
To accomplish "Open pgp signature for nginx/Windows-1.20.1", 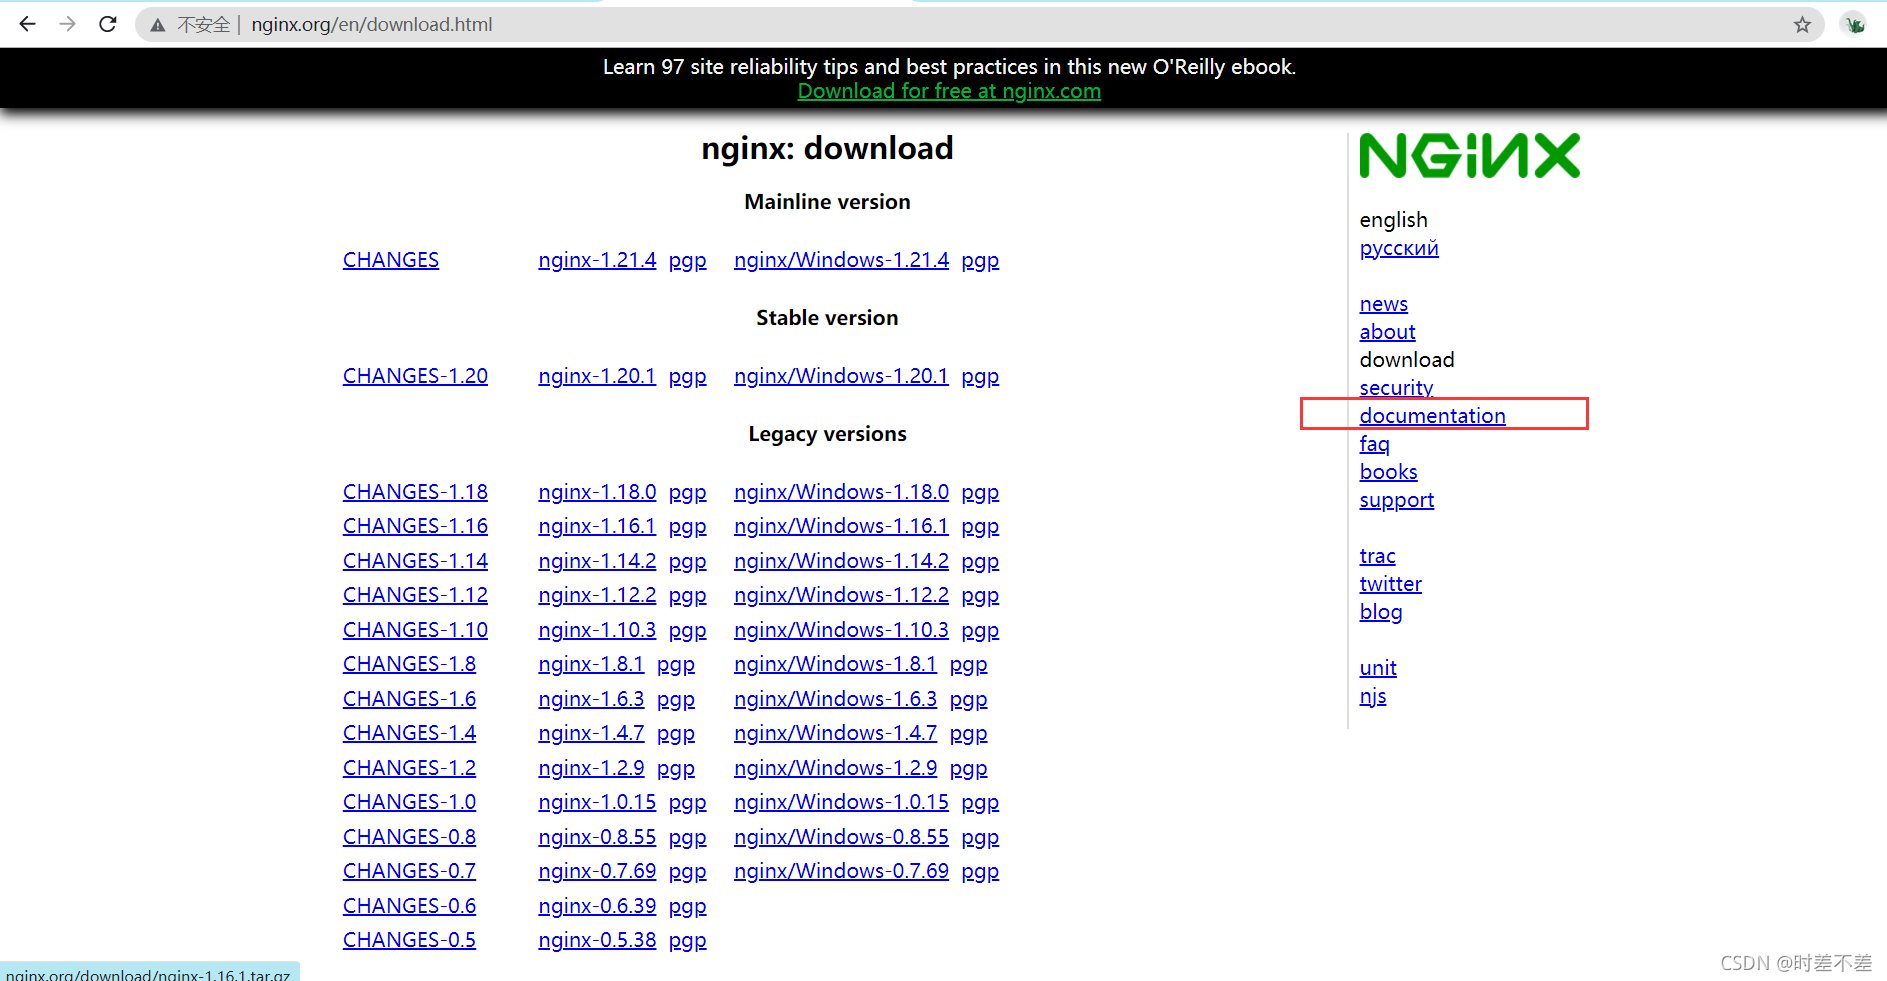I will pos(980,377).
